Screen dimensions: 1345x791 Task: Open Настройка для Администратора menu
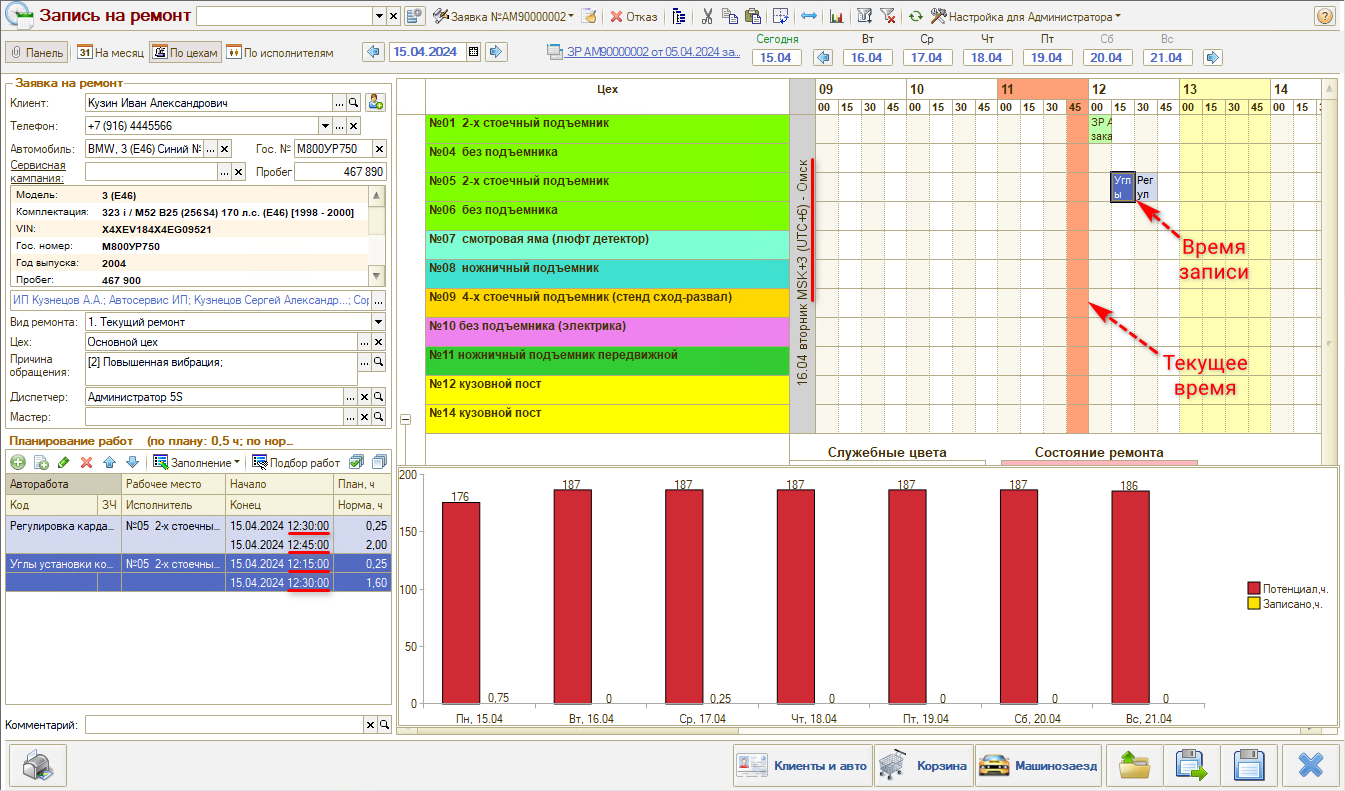(1025, 16)
